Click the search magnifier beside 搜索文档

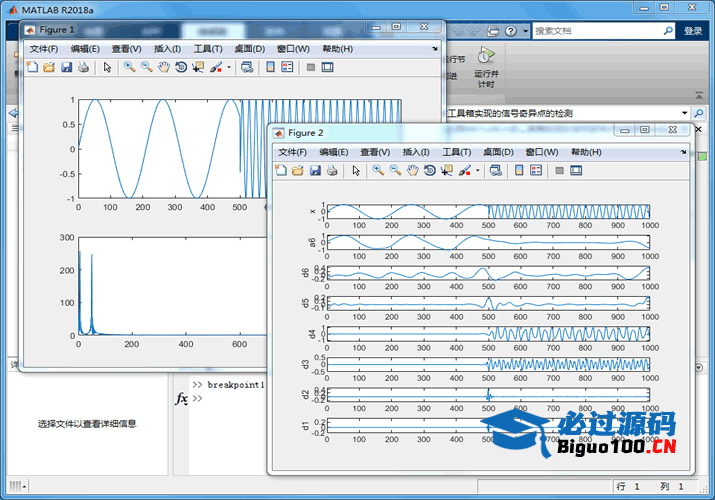coord(668,31)
